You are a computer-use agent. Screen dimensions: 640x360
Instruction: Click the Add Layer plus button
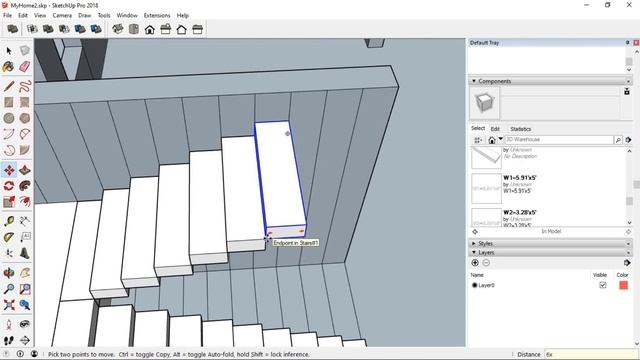click(x=475, y=263)
